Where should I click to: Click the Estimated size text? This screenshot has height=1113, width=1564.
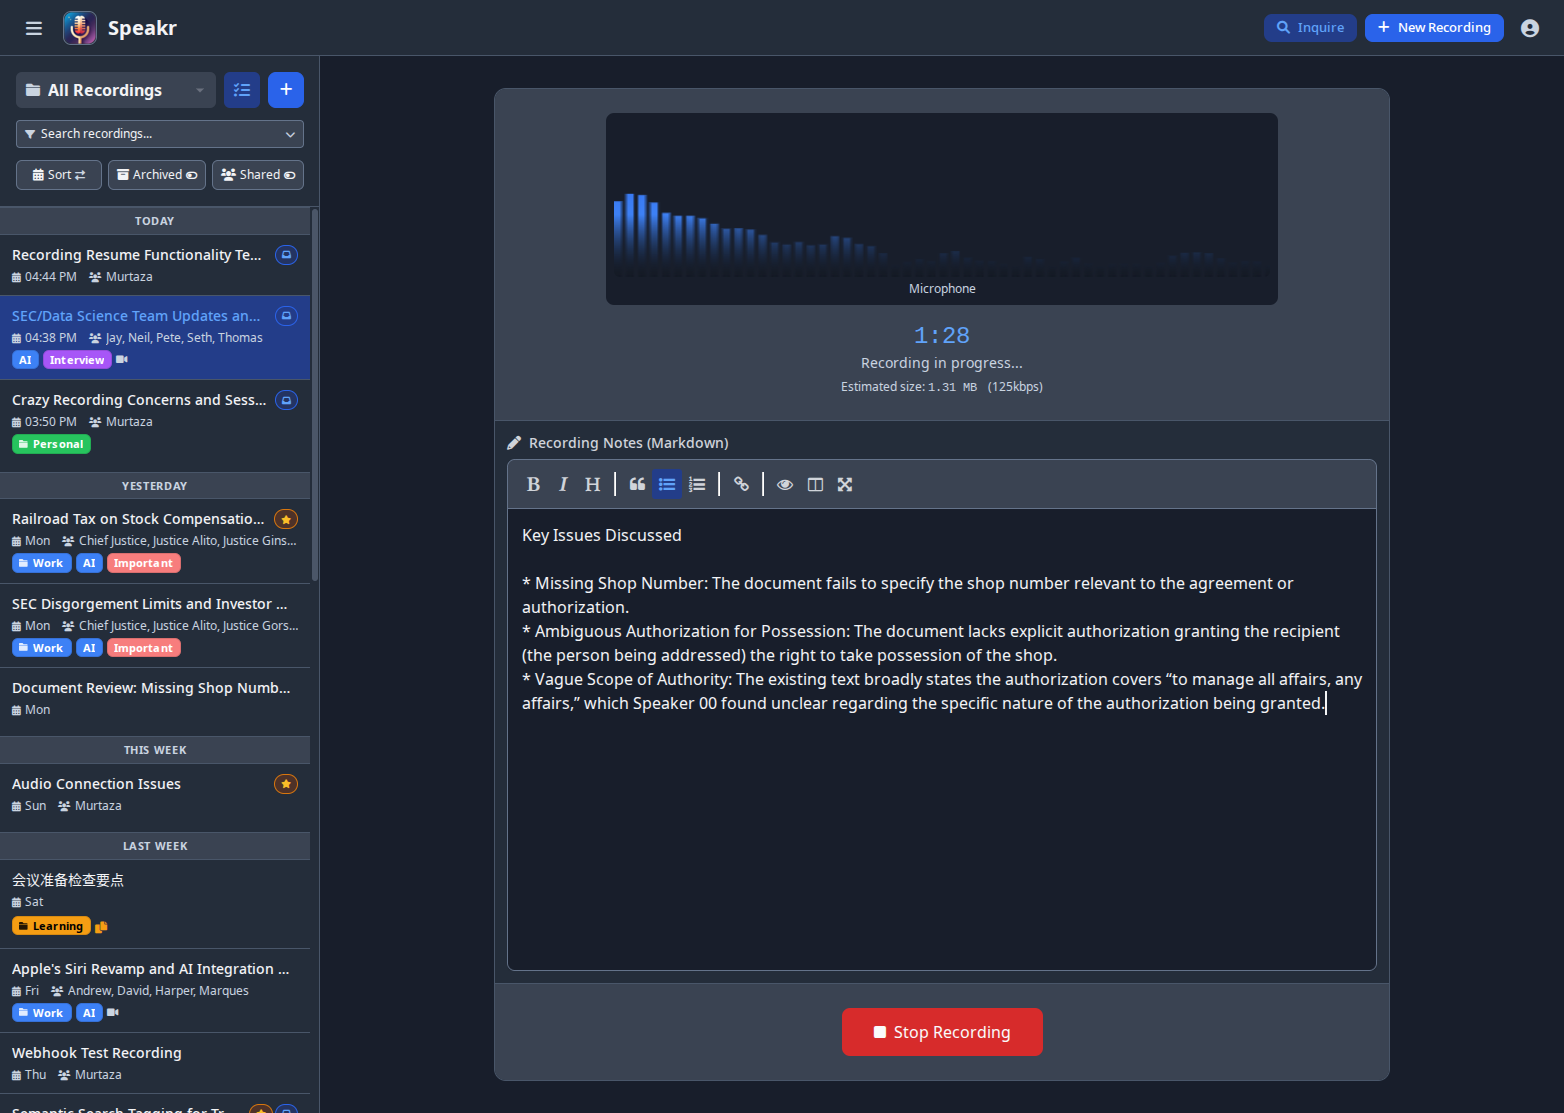click(942, 387)
